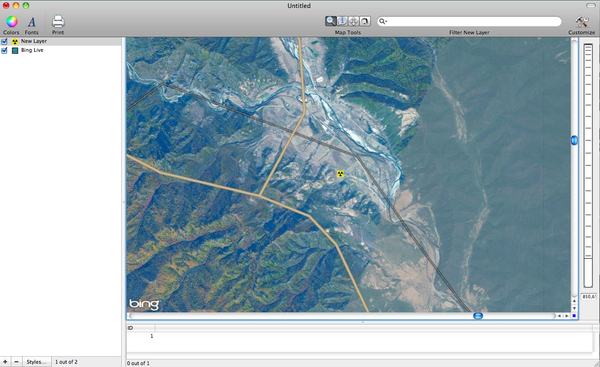Click the zoom level slider track
This screenshot has width=600, height=367.
(x=588, y=165)
